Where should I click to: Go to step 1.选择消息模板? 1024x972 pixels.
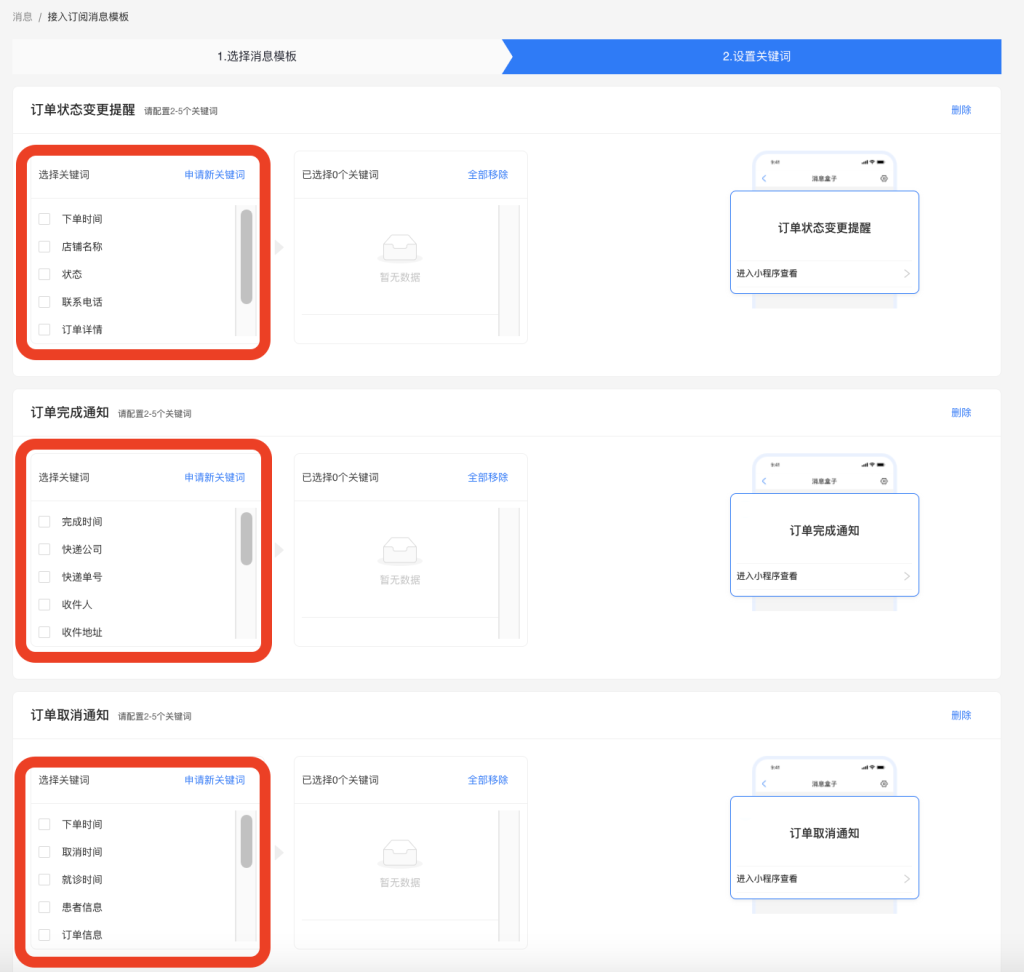257,56
